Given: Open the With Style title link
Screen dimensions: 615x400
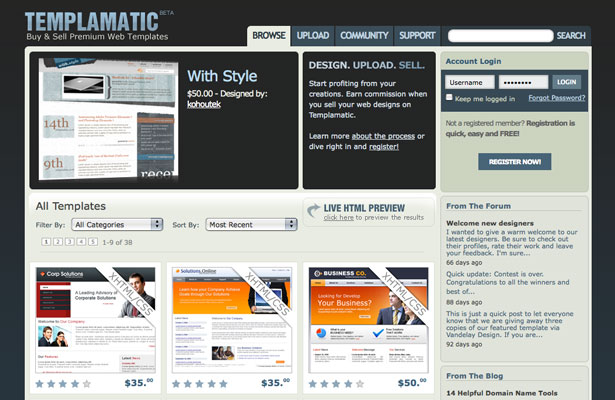Looking at the screenshot, I should pos(222,76).
